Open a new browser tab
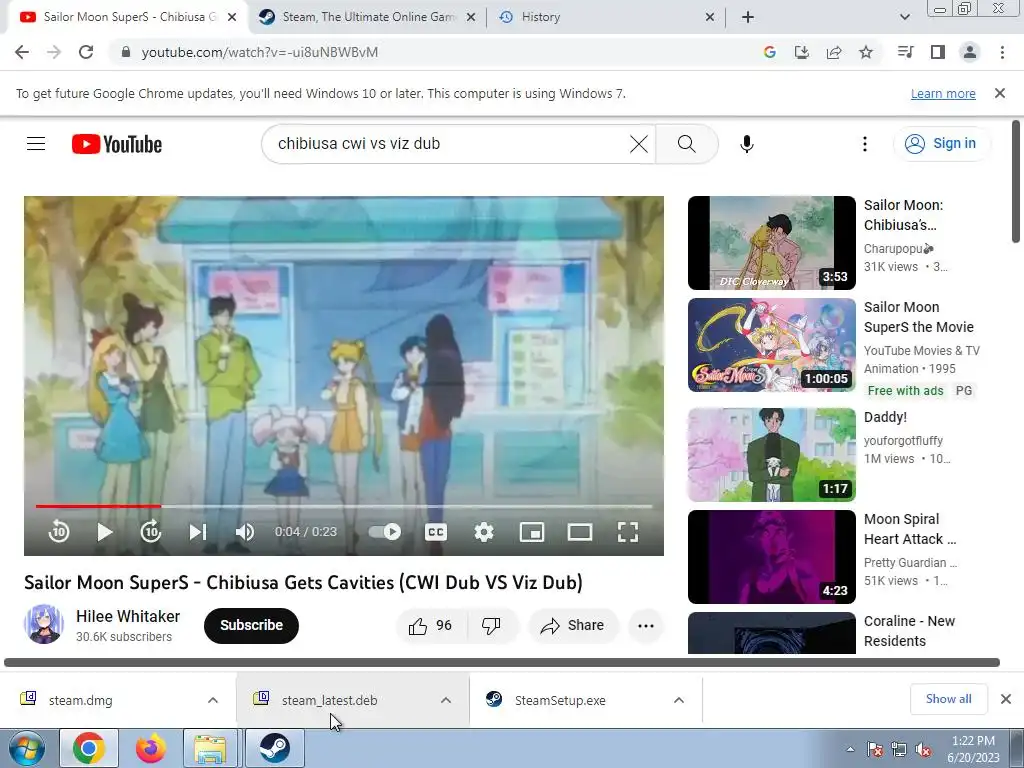 point(748,17)
